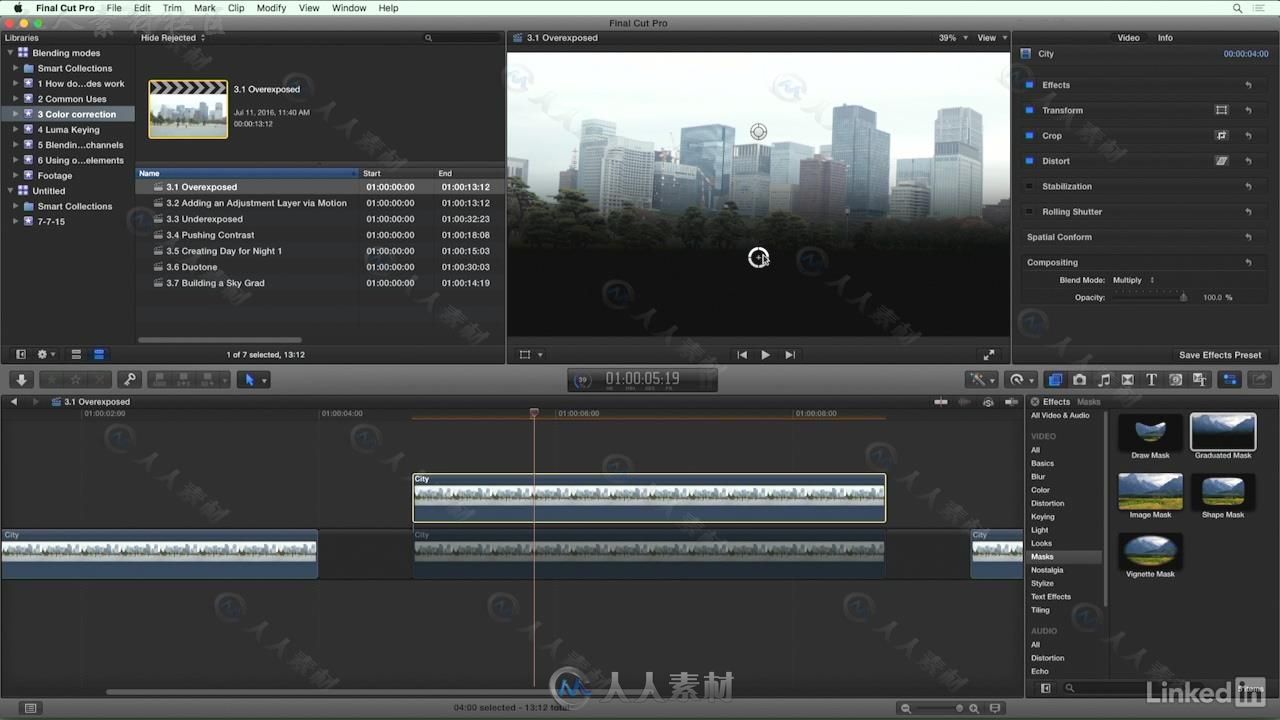Toggle video and audio skimming
Viewport: 1280px width, 720px height.
pos(941,402)
